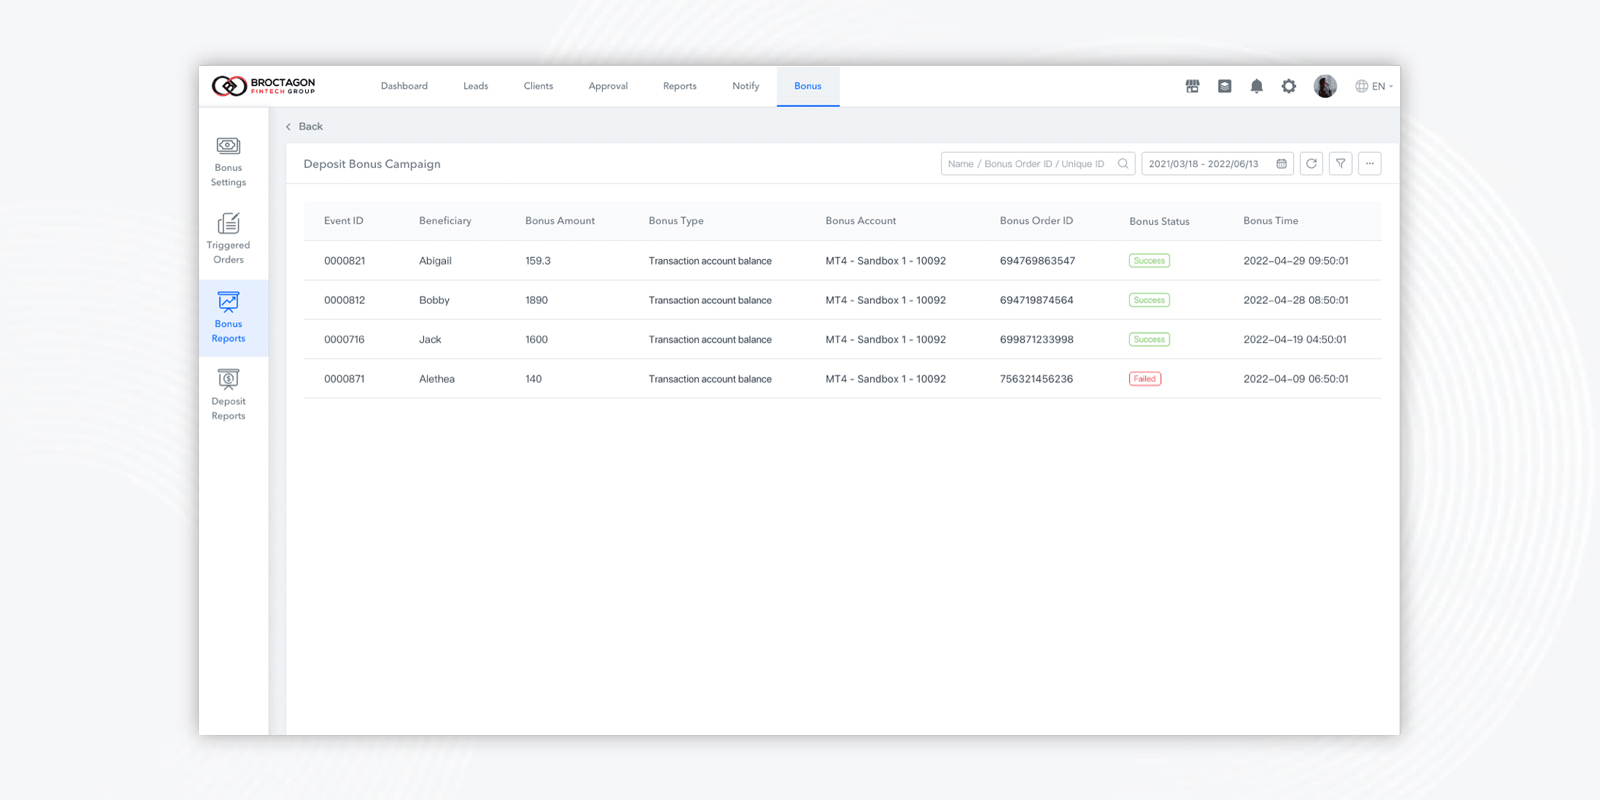The image size is (1600, 800).
Task: Click the Failed badge in Alethea's row
Action: [x=1145, y=379]
